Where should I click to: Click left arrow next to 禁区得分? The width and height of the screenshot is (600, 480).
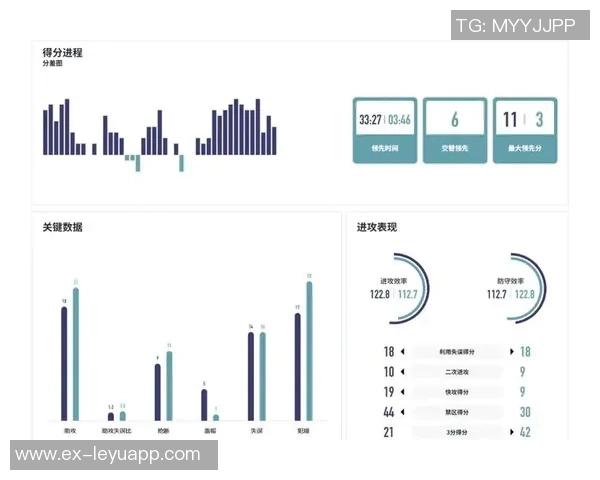click(402, 412)
